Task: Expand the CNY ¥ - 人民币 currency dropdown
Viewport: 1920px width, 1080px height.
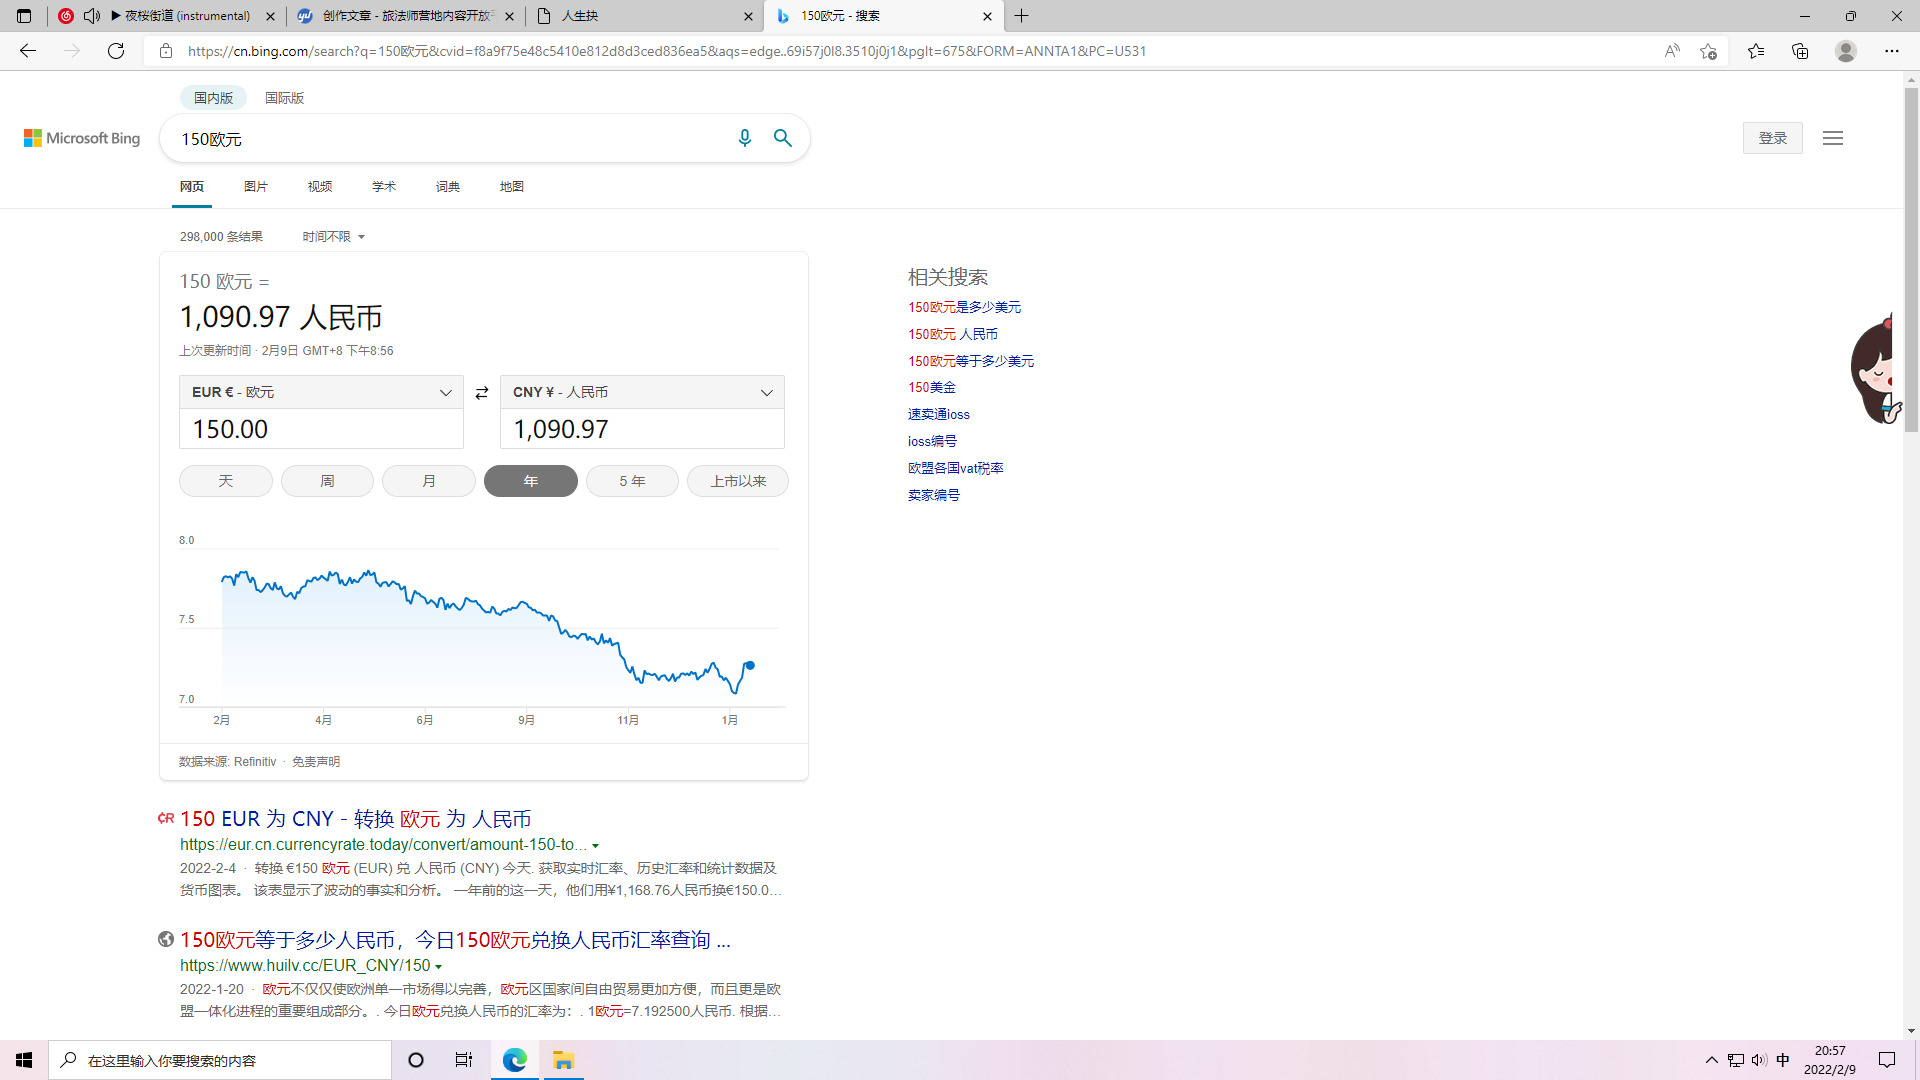Action: coord(642,392)
